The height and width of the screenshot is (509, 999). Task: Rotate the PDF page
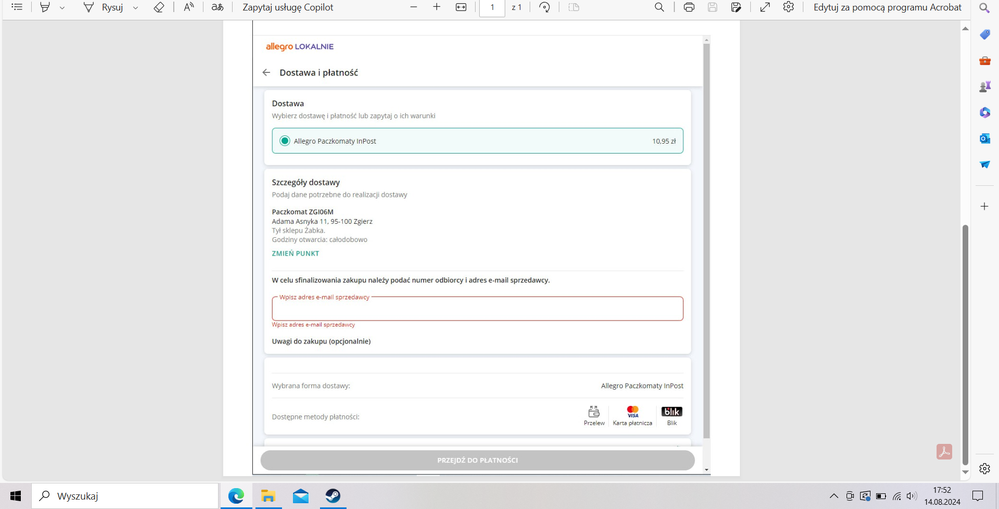544,7
